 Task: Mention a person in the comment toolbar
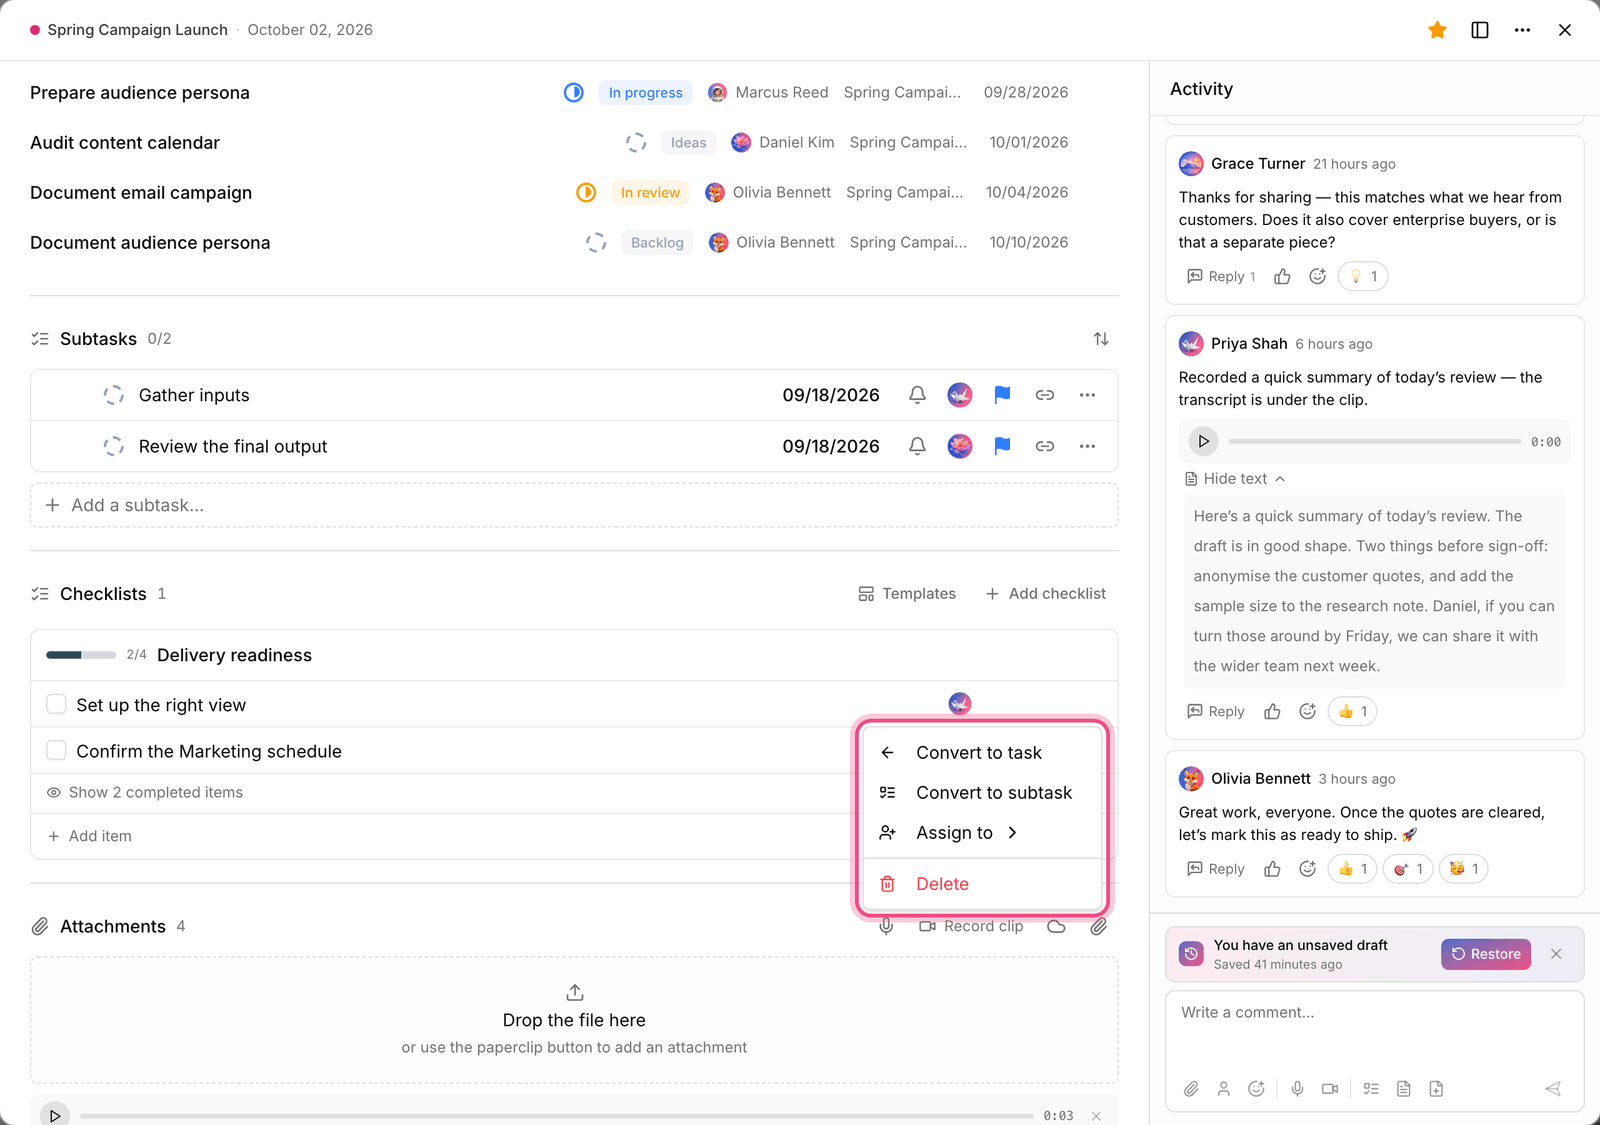coord(1223,1089)
